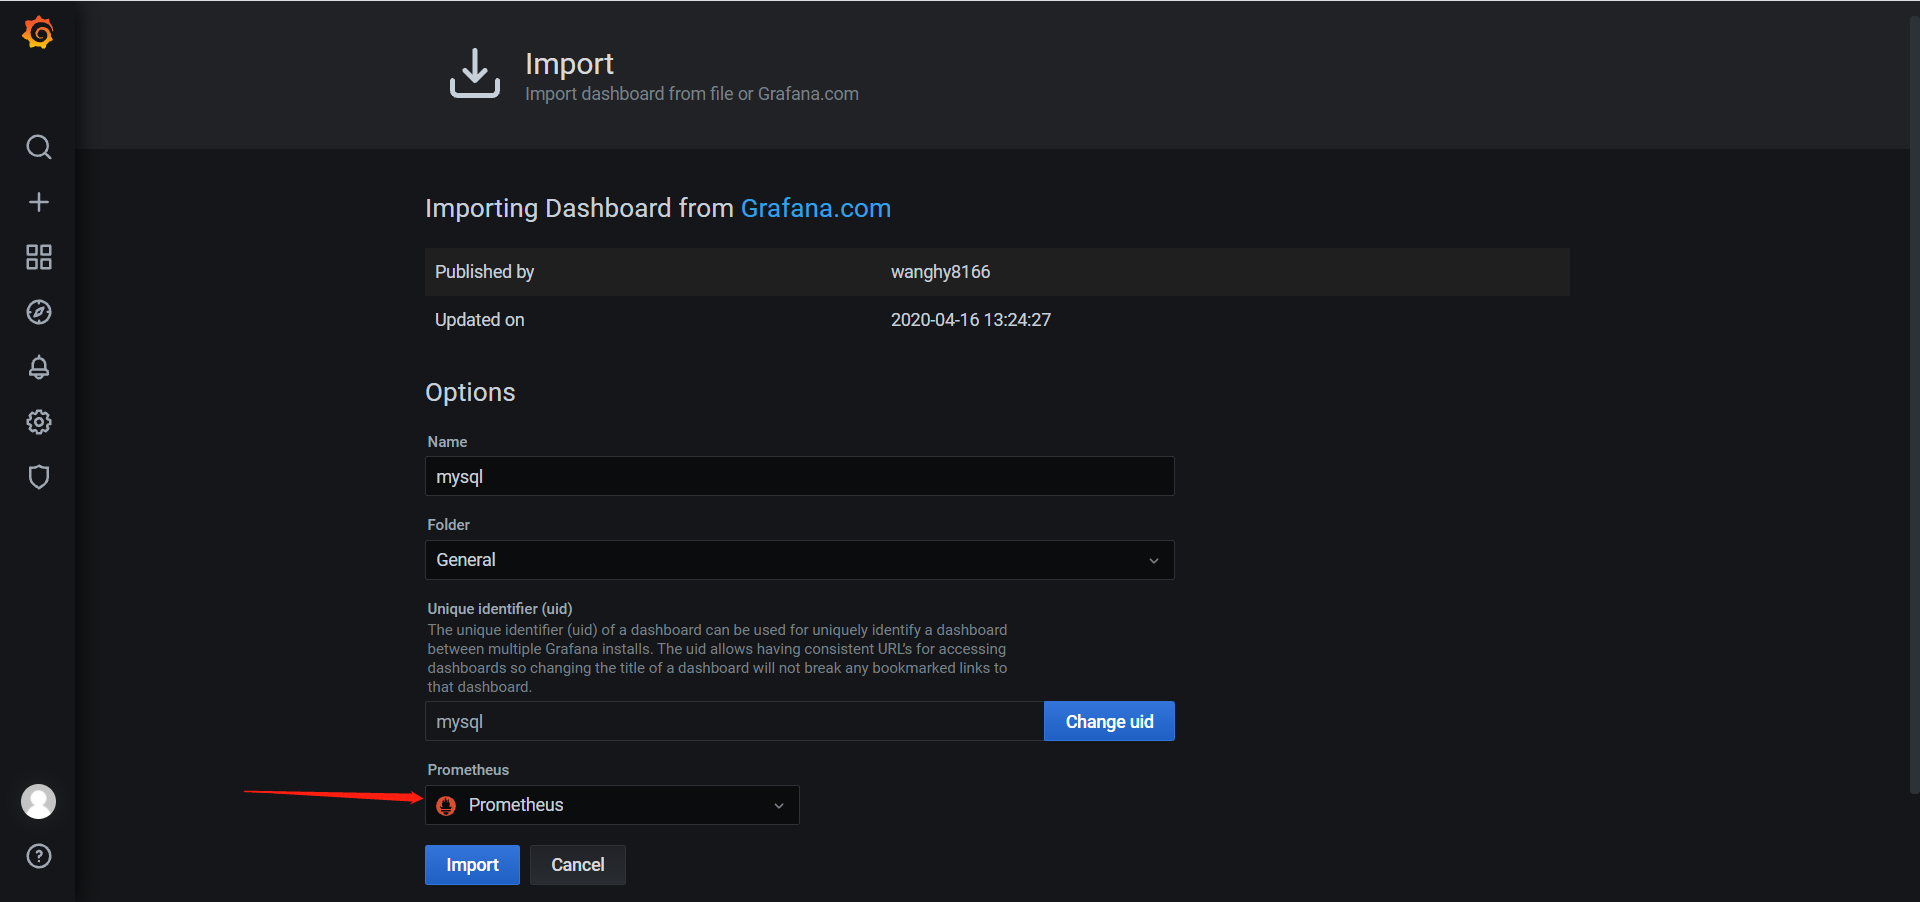Click the Name field label

447,441
